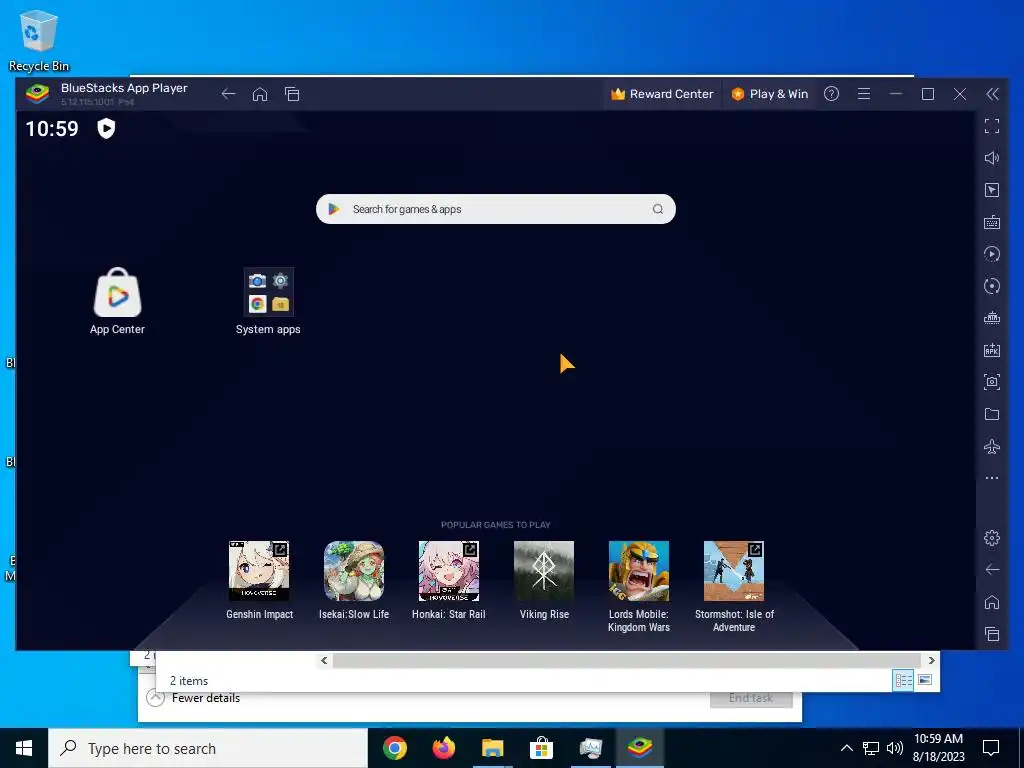
Task: Open the Isekai:Slow Life game tile
Action: (x=354, y=580)
